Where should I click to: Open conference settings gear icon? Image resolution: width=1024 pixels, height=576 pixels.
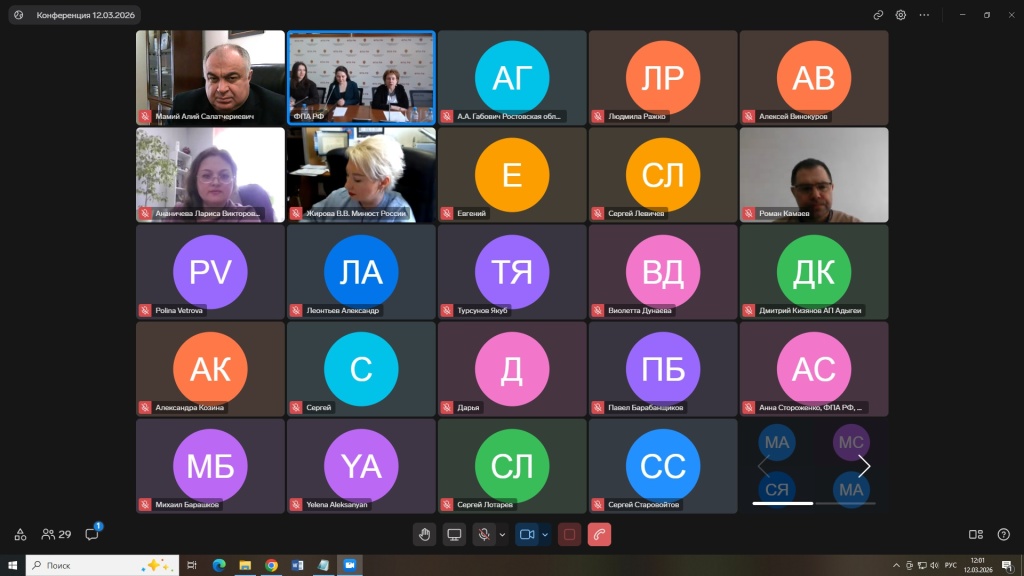(x=901, y=15)
